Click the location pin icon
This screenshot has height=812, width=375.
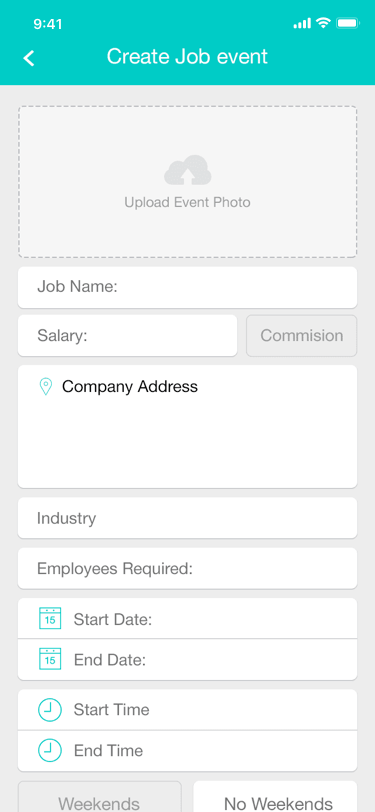point(46,387)
